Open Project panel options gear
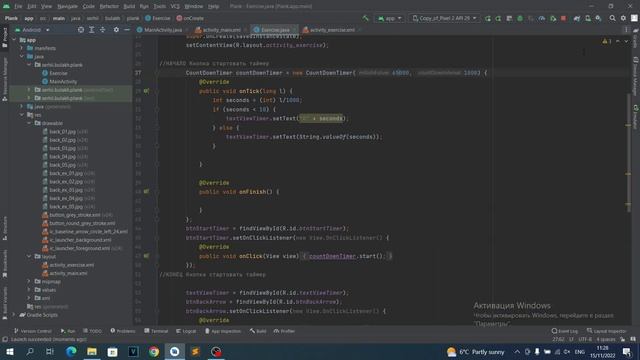This screenshot has height=360, width=640. coord(116,30)
